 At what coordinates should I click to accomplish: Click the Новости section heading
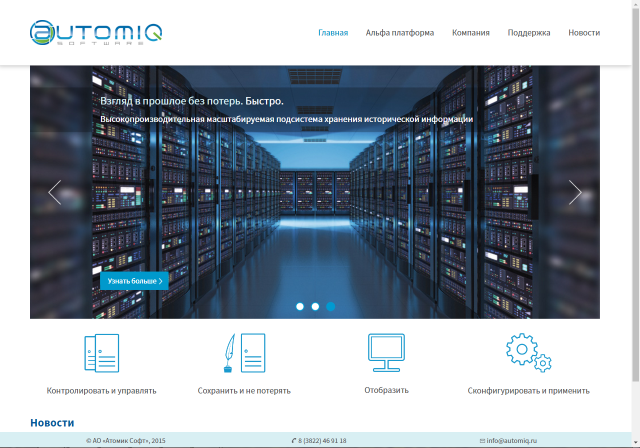[x=52, y=423]
